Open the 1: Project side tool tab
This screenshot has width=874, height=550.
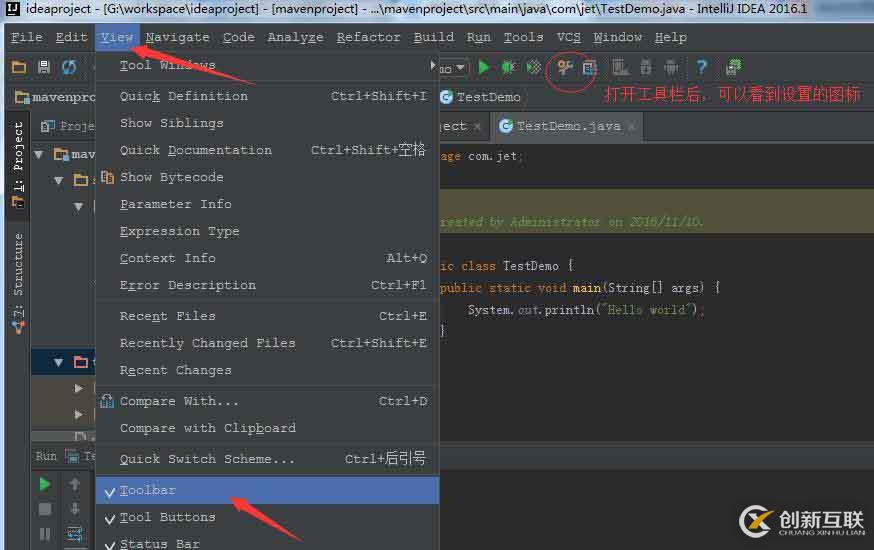click(18, 164)
